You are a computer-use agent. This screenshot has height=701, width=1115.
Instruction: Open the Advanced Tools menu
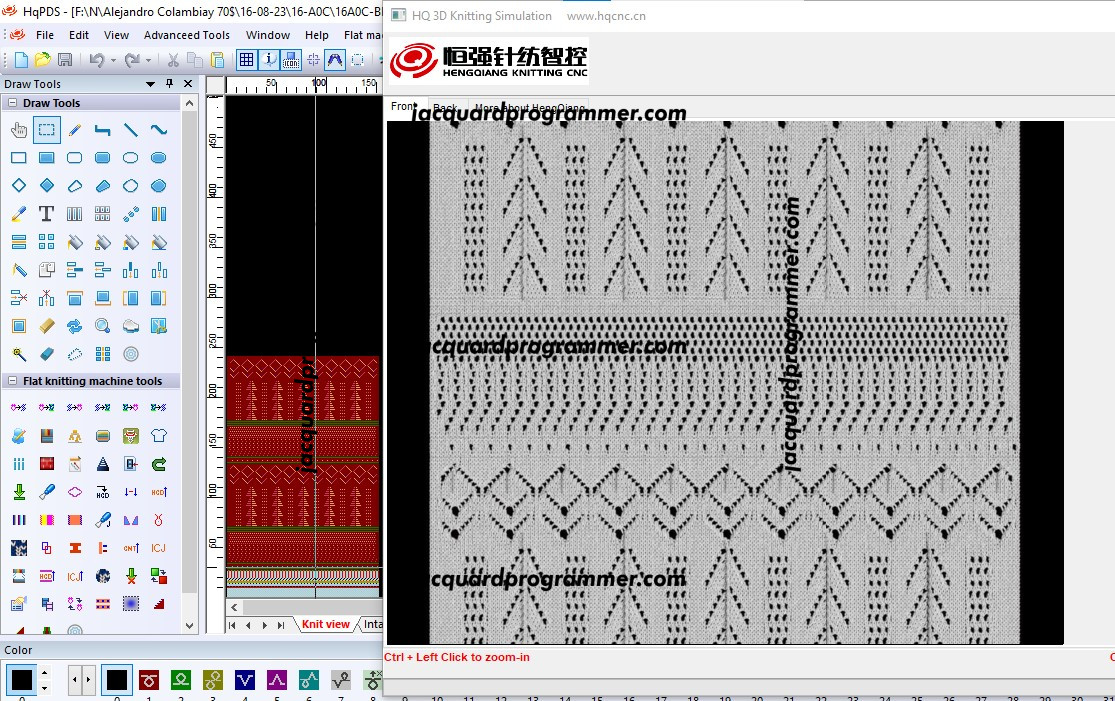[x=186, y=35]
